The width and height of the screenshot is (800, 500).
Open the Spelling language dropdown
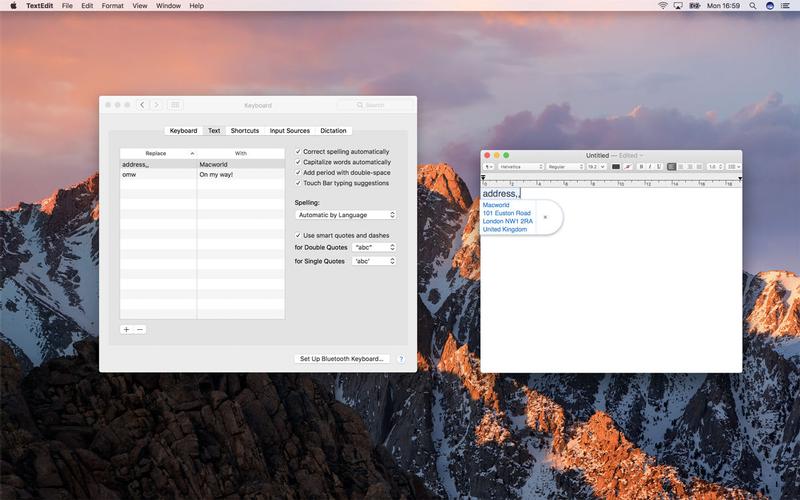pyautogui.click(x=346, y=215)
